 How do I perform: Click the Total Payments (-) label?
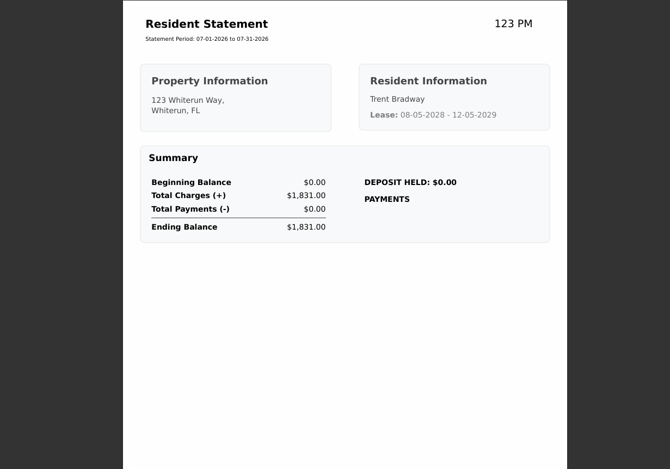pyautogui.click(x=190, y=209)
